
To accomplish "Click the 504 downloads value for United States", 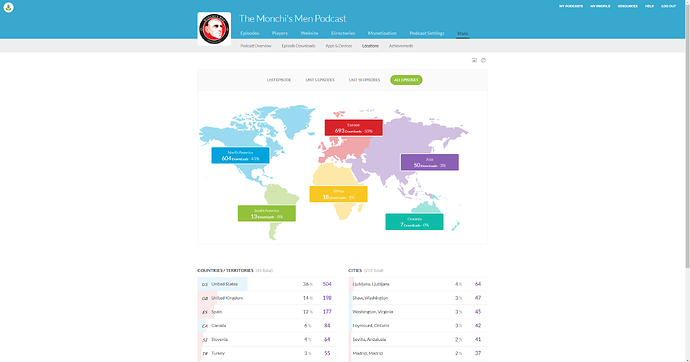I will tap(327, 284).
